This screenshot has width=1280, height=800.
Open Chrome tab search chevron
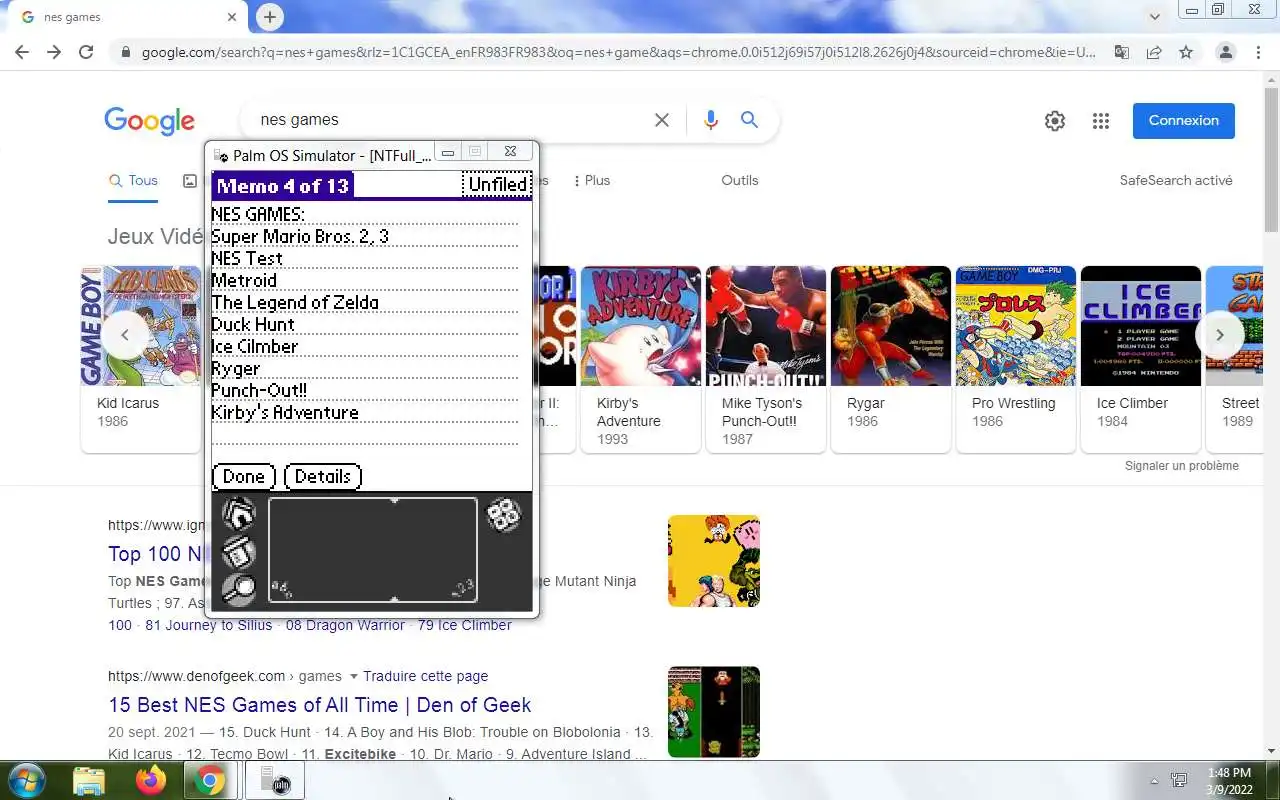(1155, 17)
